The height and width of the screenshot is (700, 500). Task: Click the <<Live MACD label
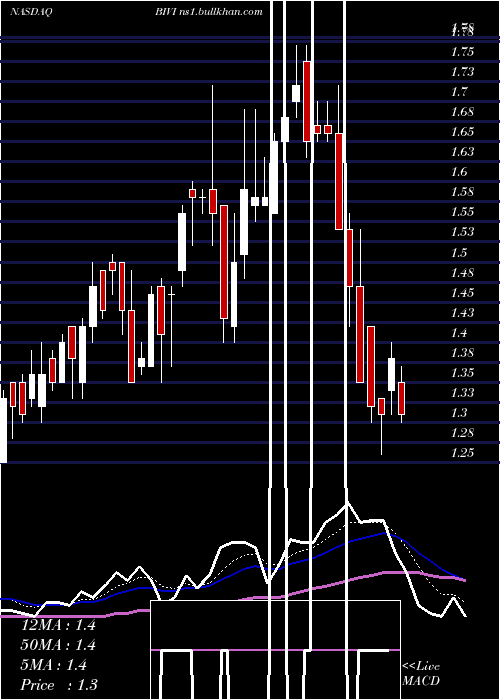click(421, 674)
